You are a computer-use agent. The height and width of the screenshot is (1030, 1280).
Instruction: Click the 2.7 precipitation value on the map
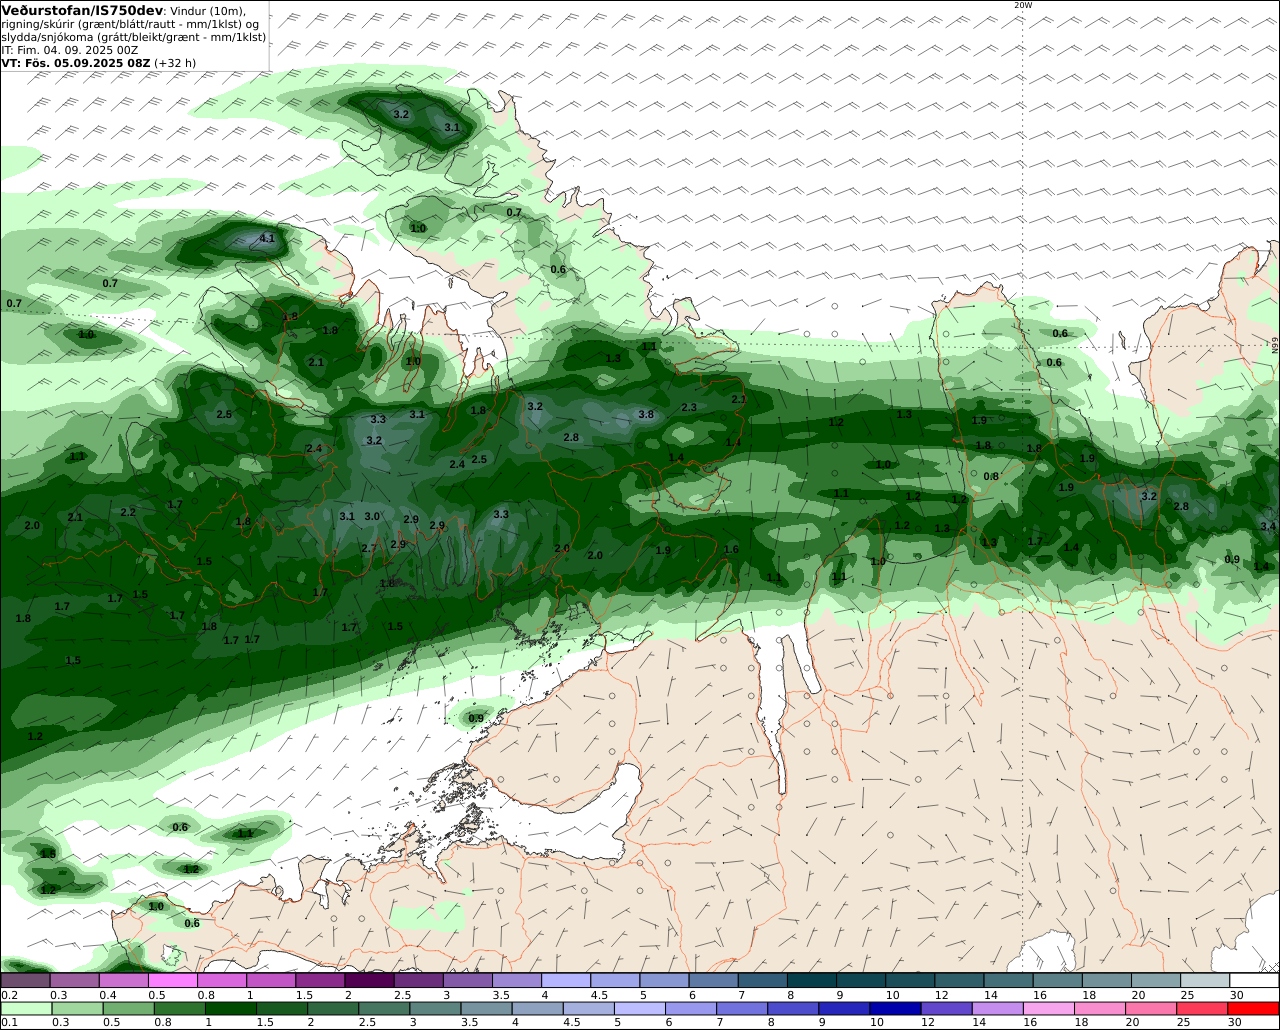coord(369,548)
